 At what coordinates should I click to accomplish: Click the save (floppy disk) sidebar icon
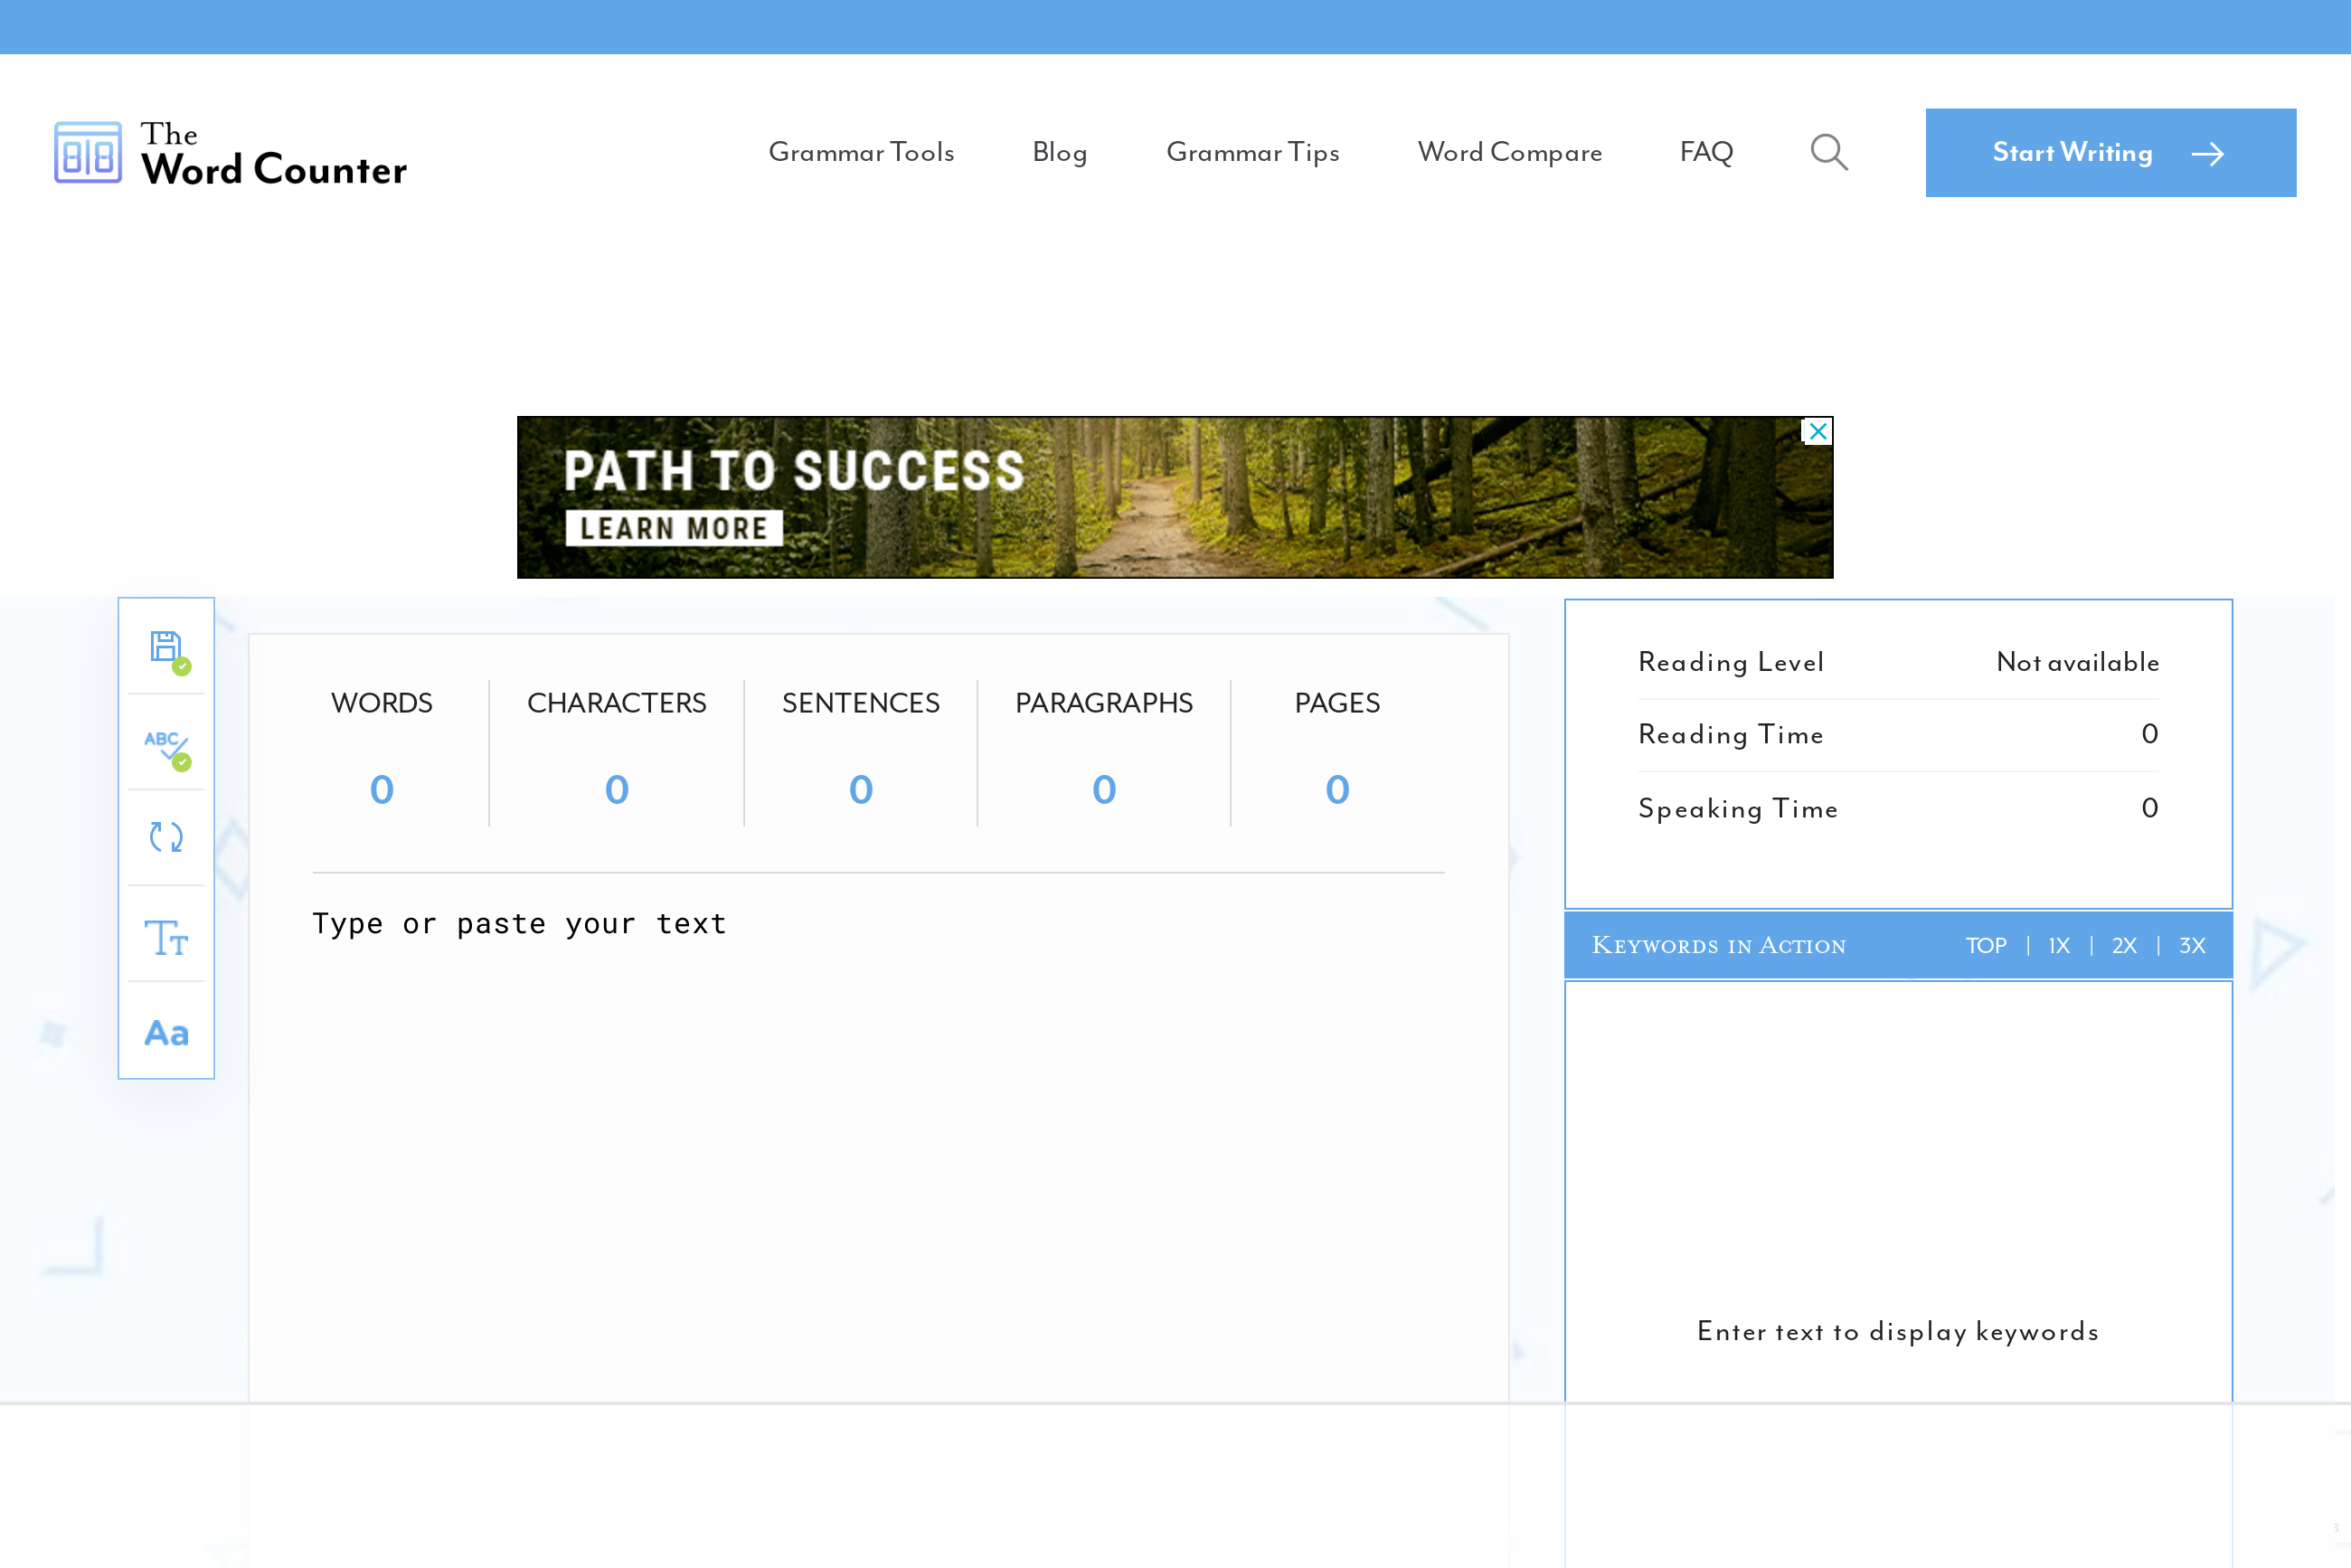click(166, 648)
